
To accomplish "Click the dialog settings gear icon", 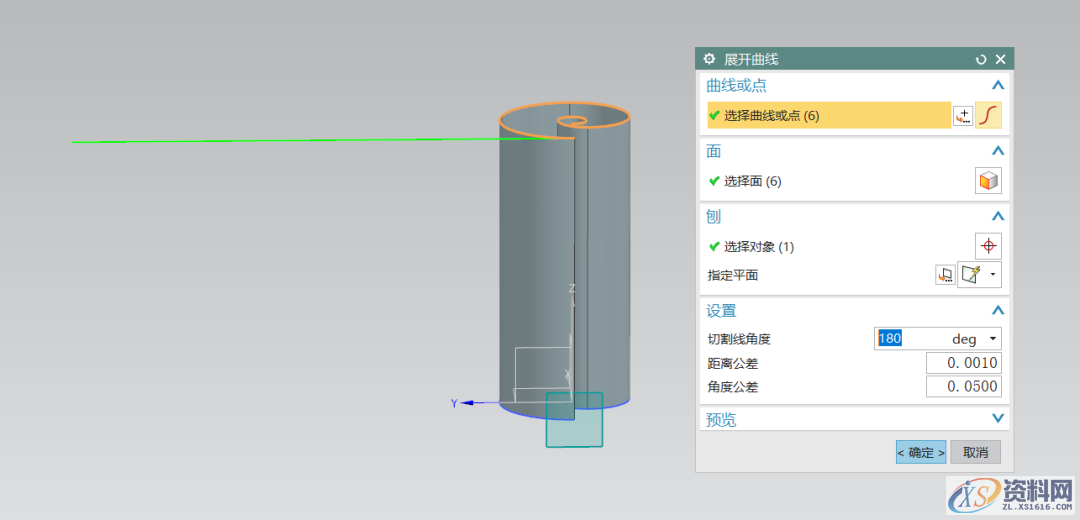I will [710, 60].
